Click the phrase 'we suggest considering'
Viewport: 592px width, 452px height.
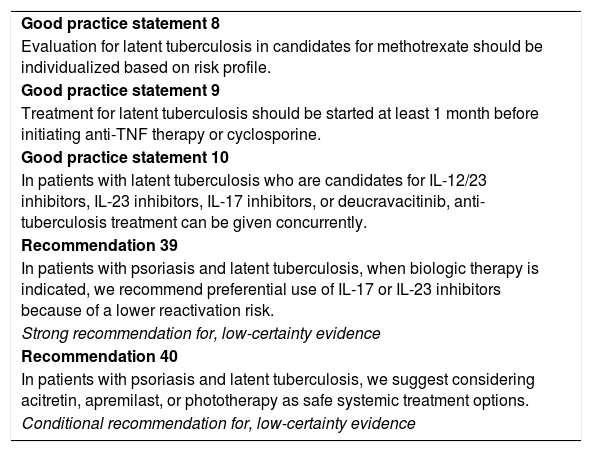450,379
